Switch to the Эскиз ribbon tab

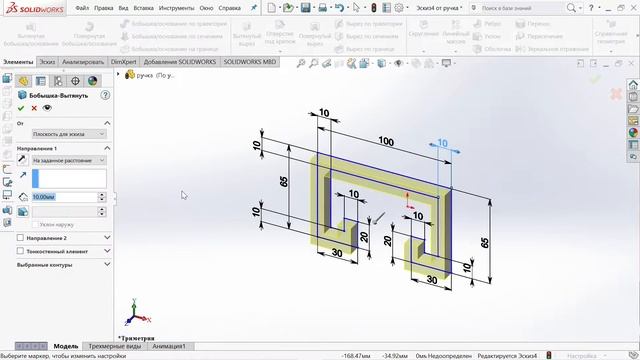pyautogui.click(x=47, y=62)
